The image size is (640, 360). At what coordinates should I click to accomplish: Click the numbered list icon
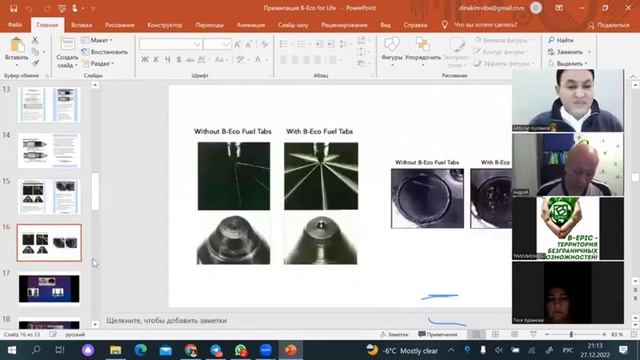[x=301, y=44]
